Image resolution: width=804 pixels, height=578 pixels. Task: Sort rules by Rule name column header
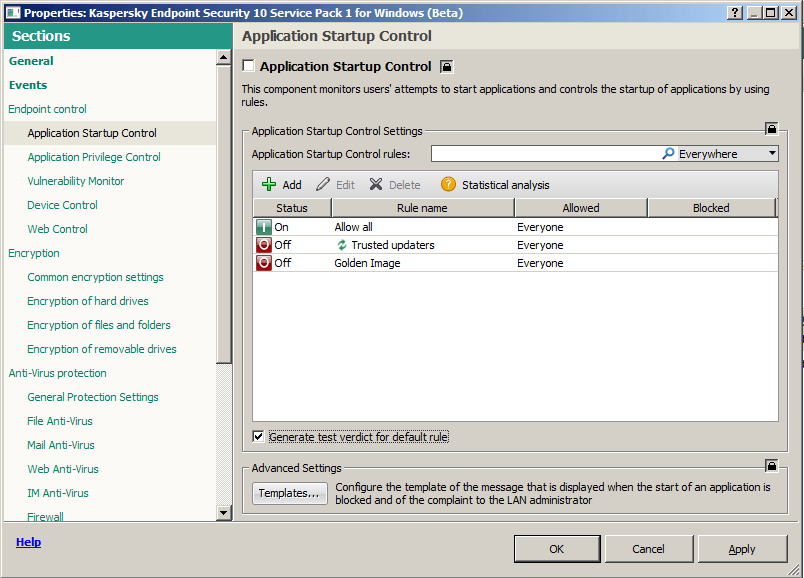coord(423,208)
